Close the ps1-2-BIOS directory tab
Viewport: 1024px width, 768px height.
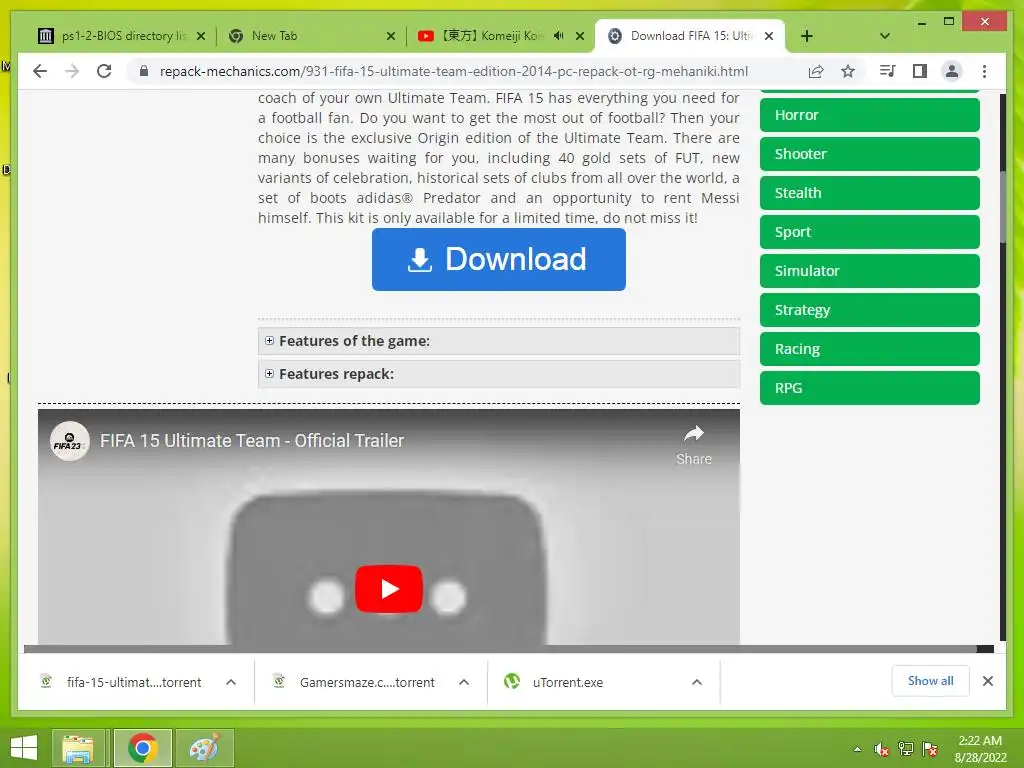pyautogui.click(x=201, y=36)
